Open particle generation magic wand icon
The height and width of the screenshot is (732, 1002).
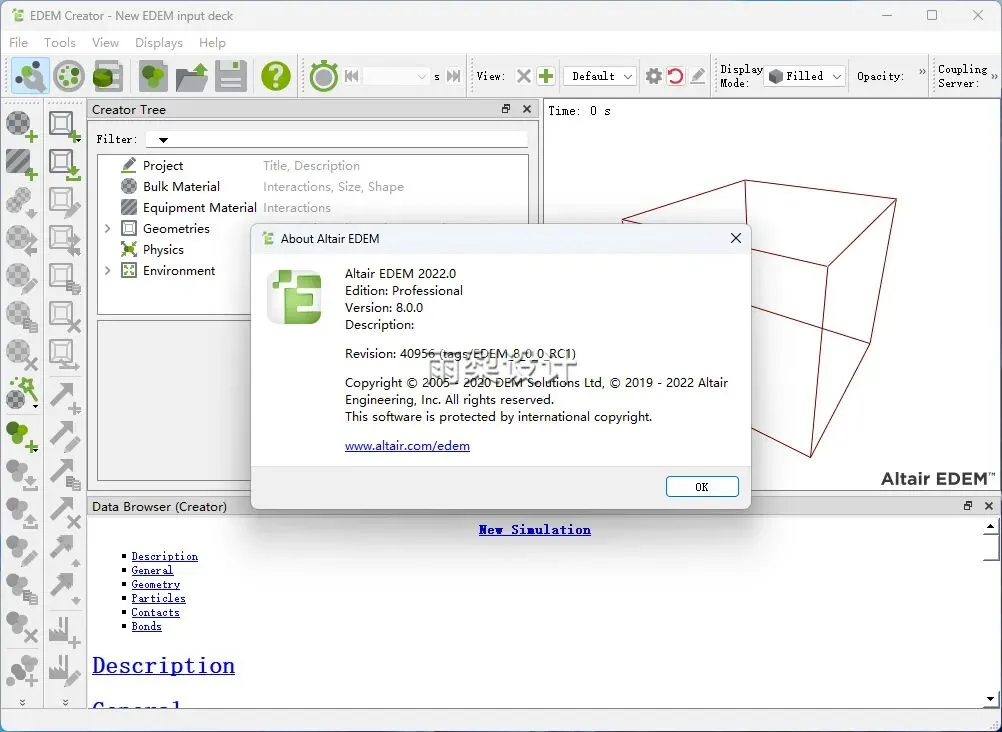(x=22, y=392)
